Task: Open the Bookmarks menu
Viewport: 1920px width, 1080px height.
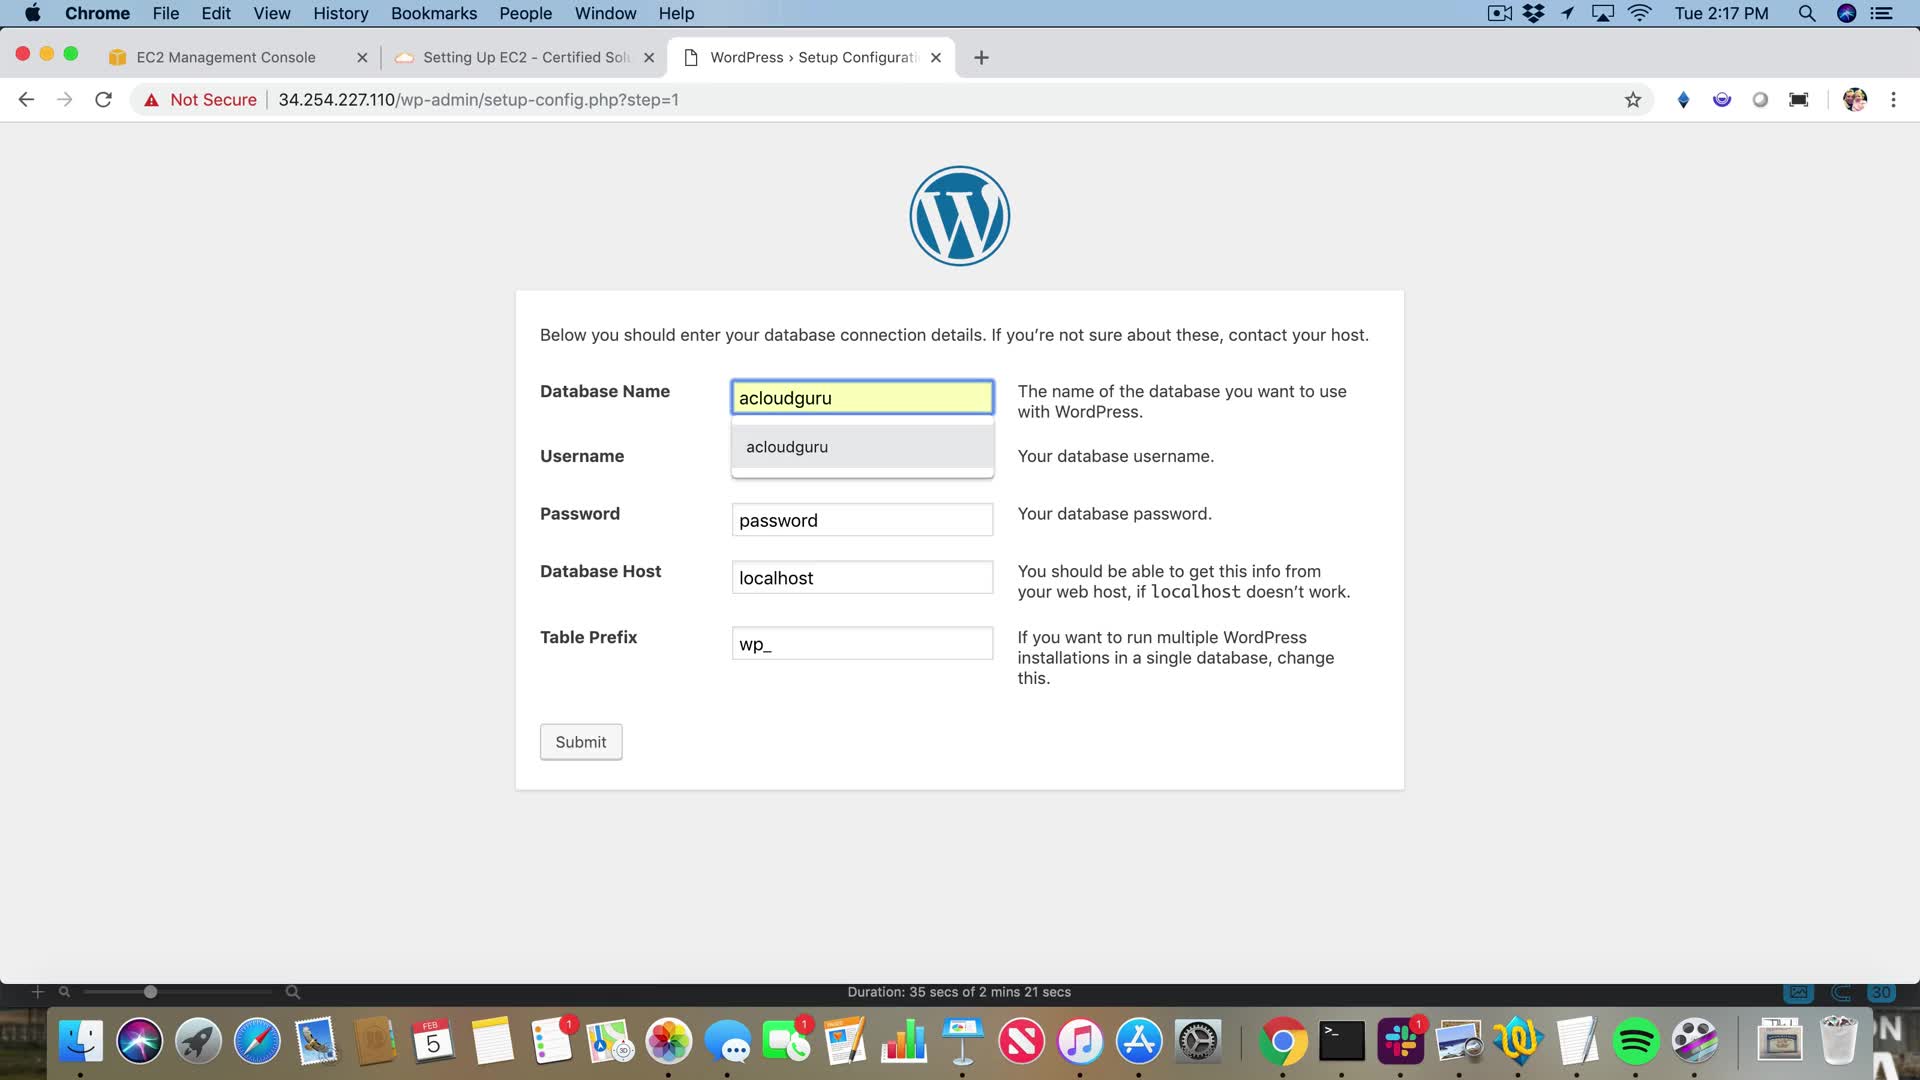Action: tap(433, 13)
